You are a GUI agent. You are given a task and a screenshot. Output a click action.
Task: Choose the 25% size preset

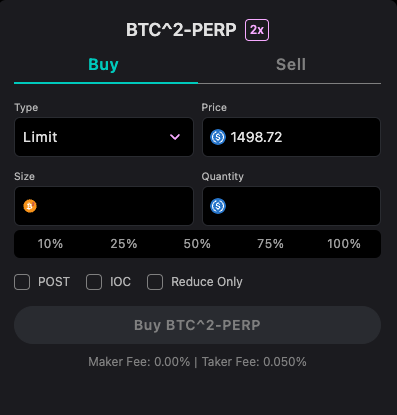click(124, 244)
